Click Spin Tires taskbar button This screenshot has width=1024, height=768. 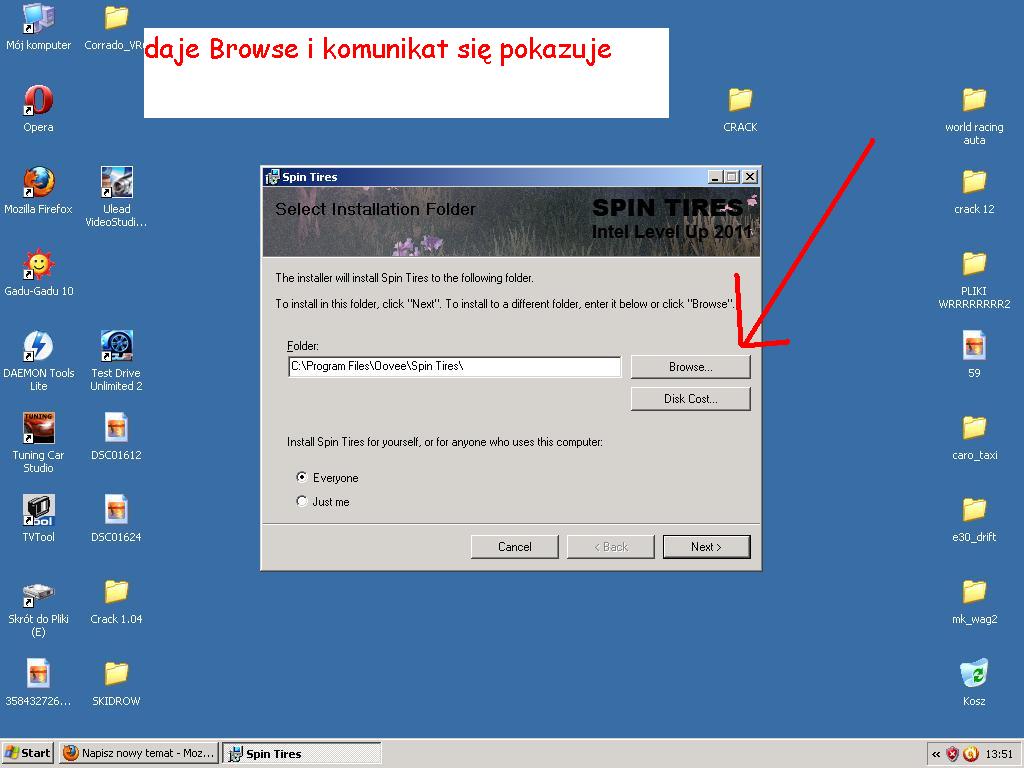(x=302, y=754)
